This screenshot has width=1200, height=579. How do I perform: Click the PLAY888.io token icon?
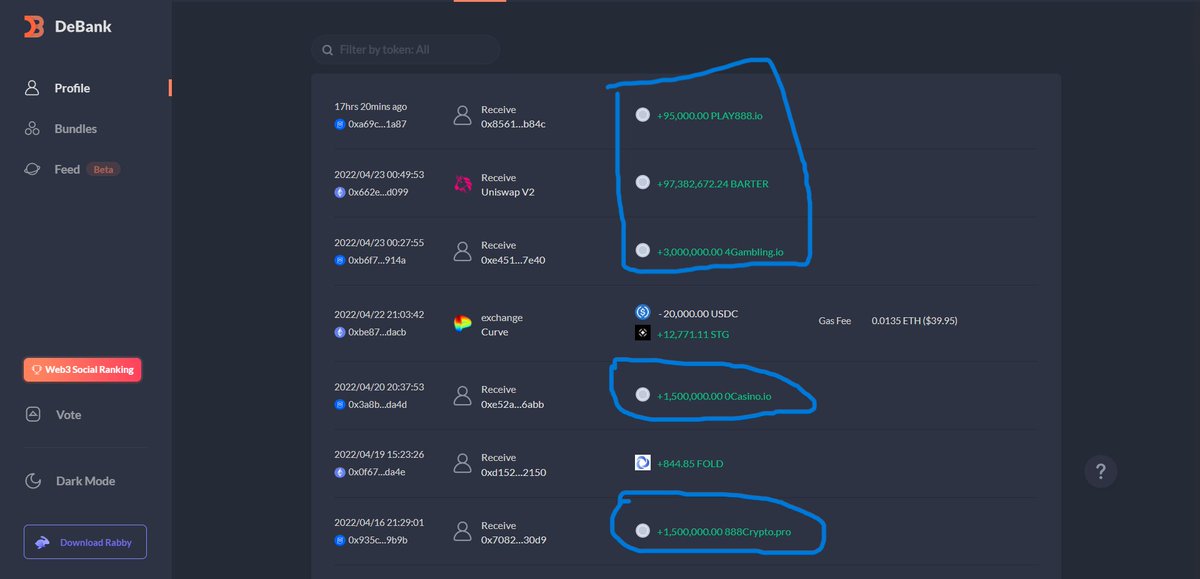pyautogui.click(x=643, y=115)
